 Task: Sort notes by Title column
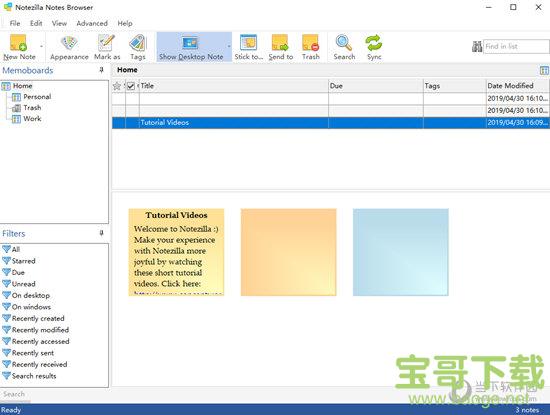coord(234,86)
